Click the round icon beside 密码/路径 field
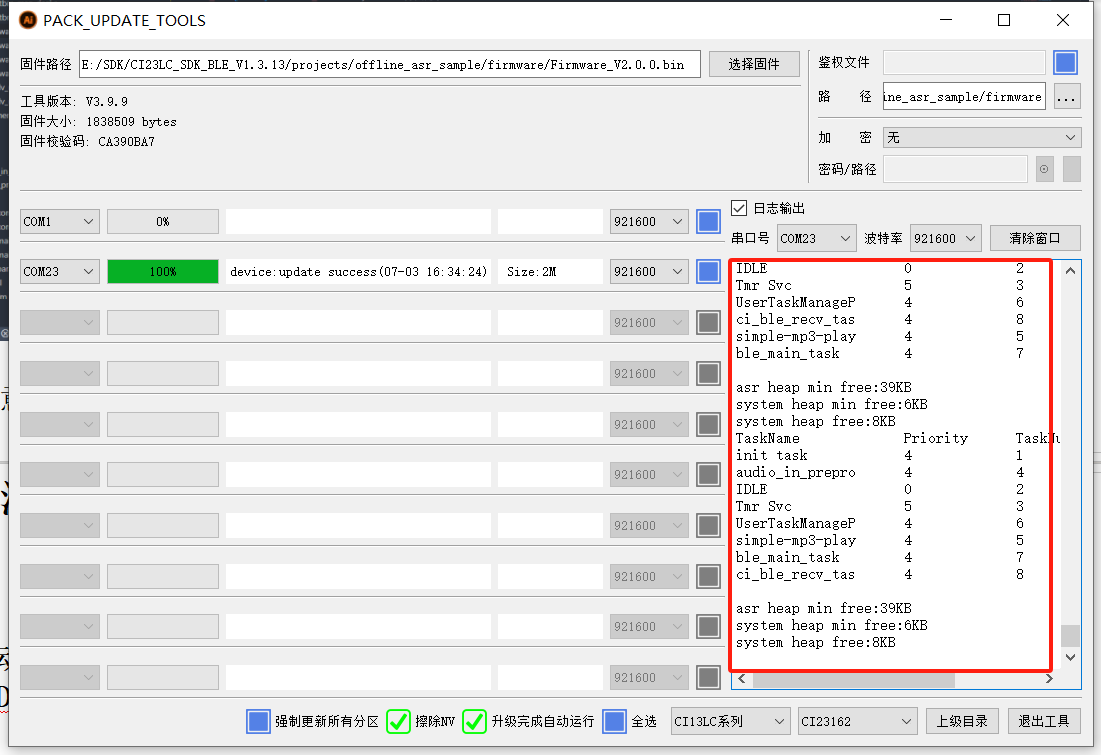Screen dimensions: 1101x755 point(1045,169)
